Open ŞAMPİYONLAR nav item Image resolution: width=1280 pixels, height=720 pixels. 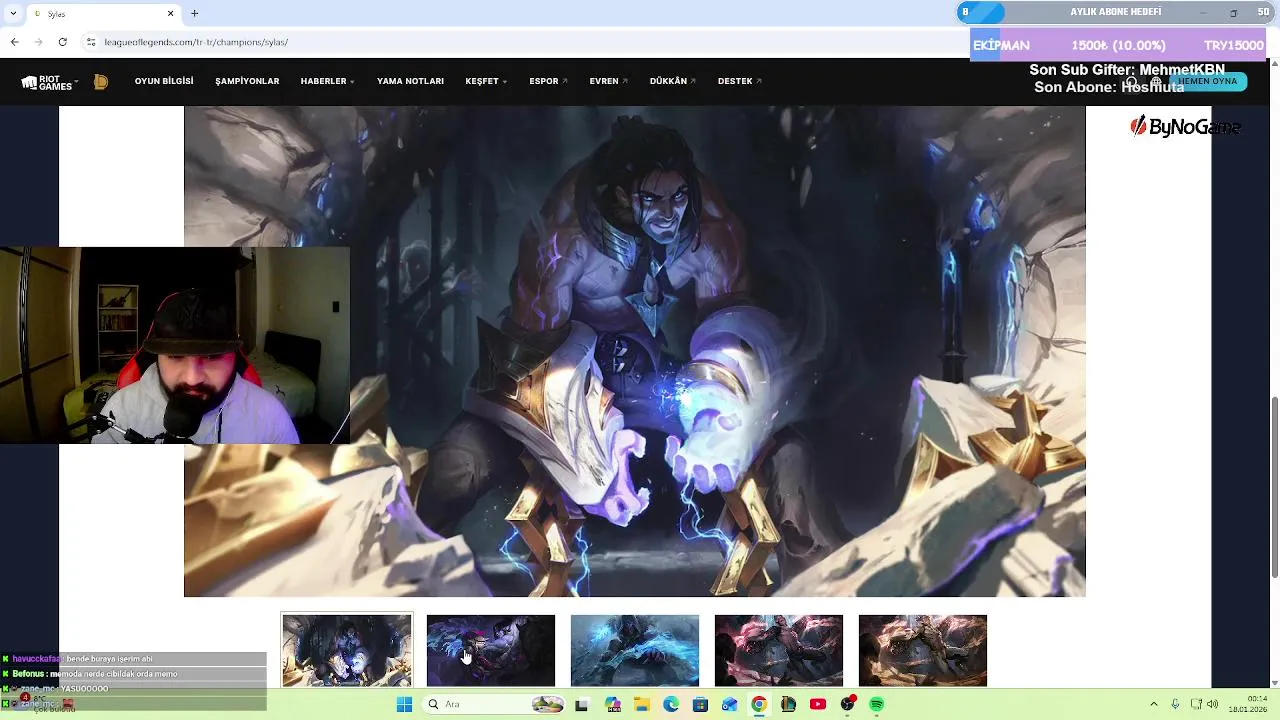(x=247, y=81)
